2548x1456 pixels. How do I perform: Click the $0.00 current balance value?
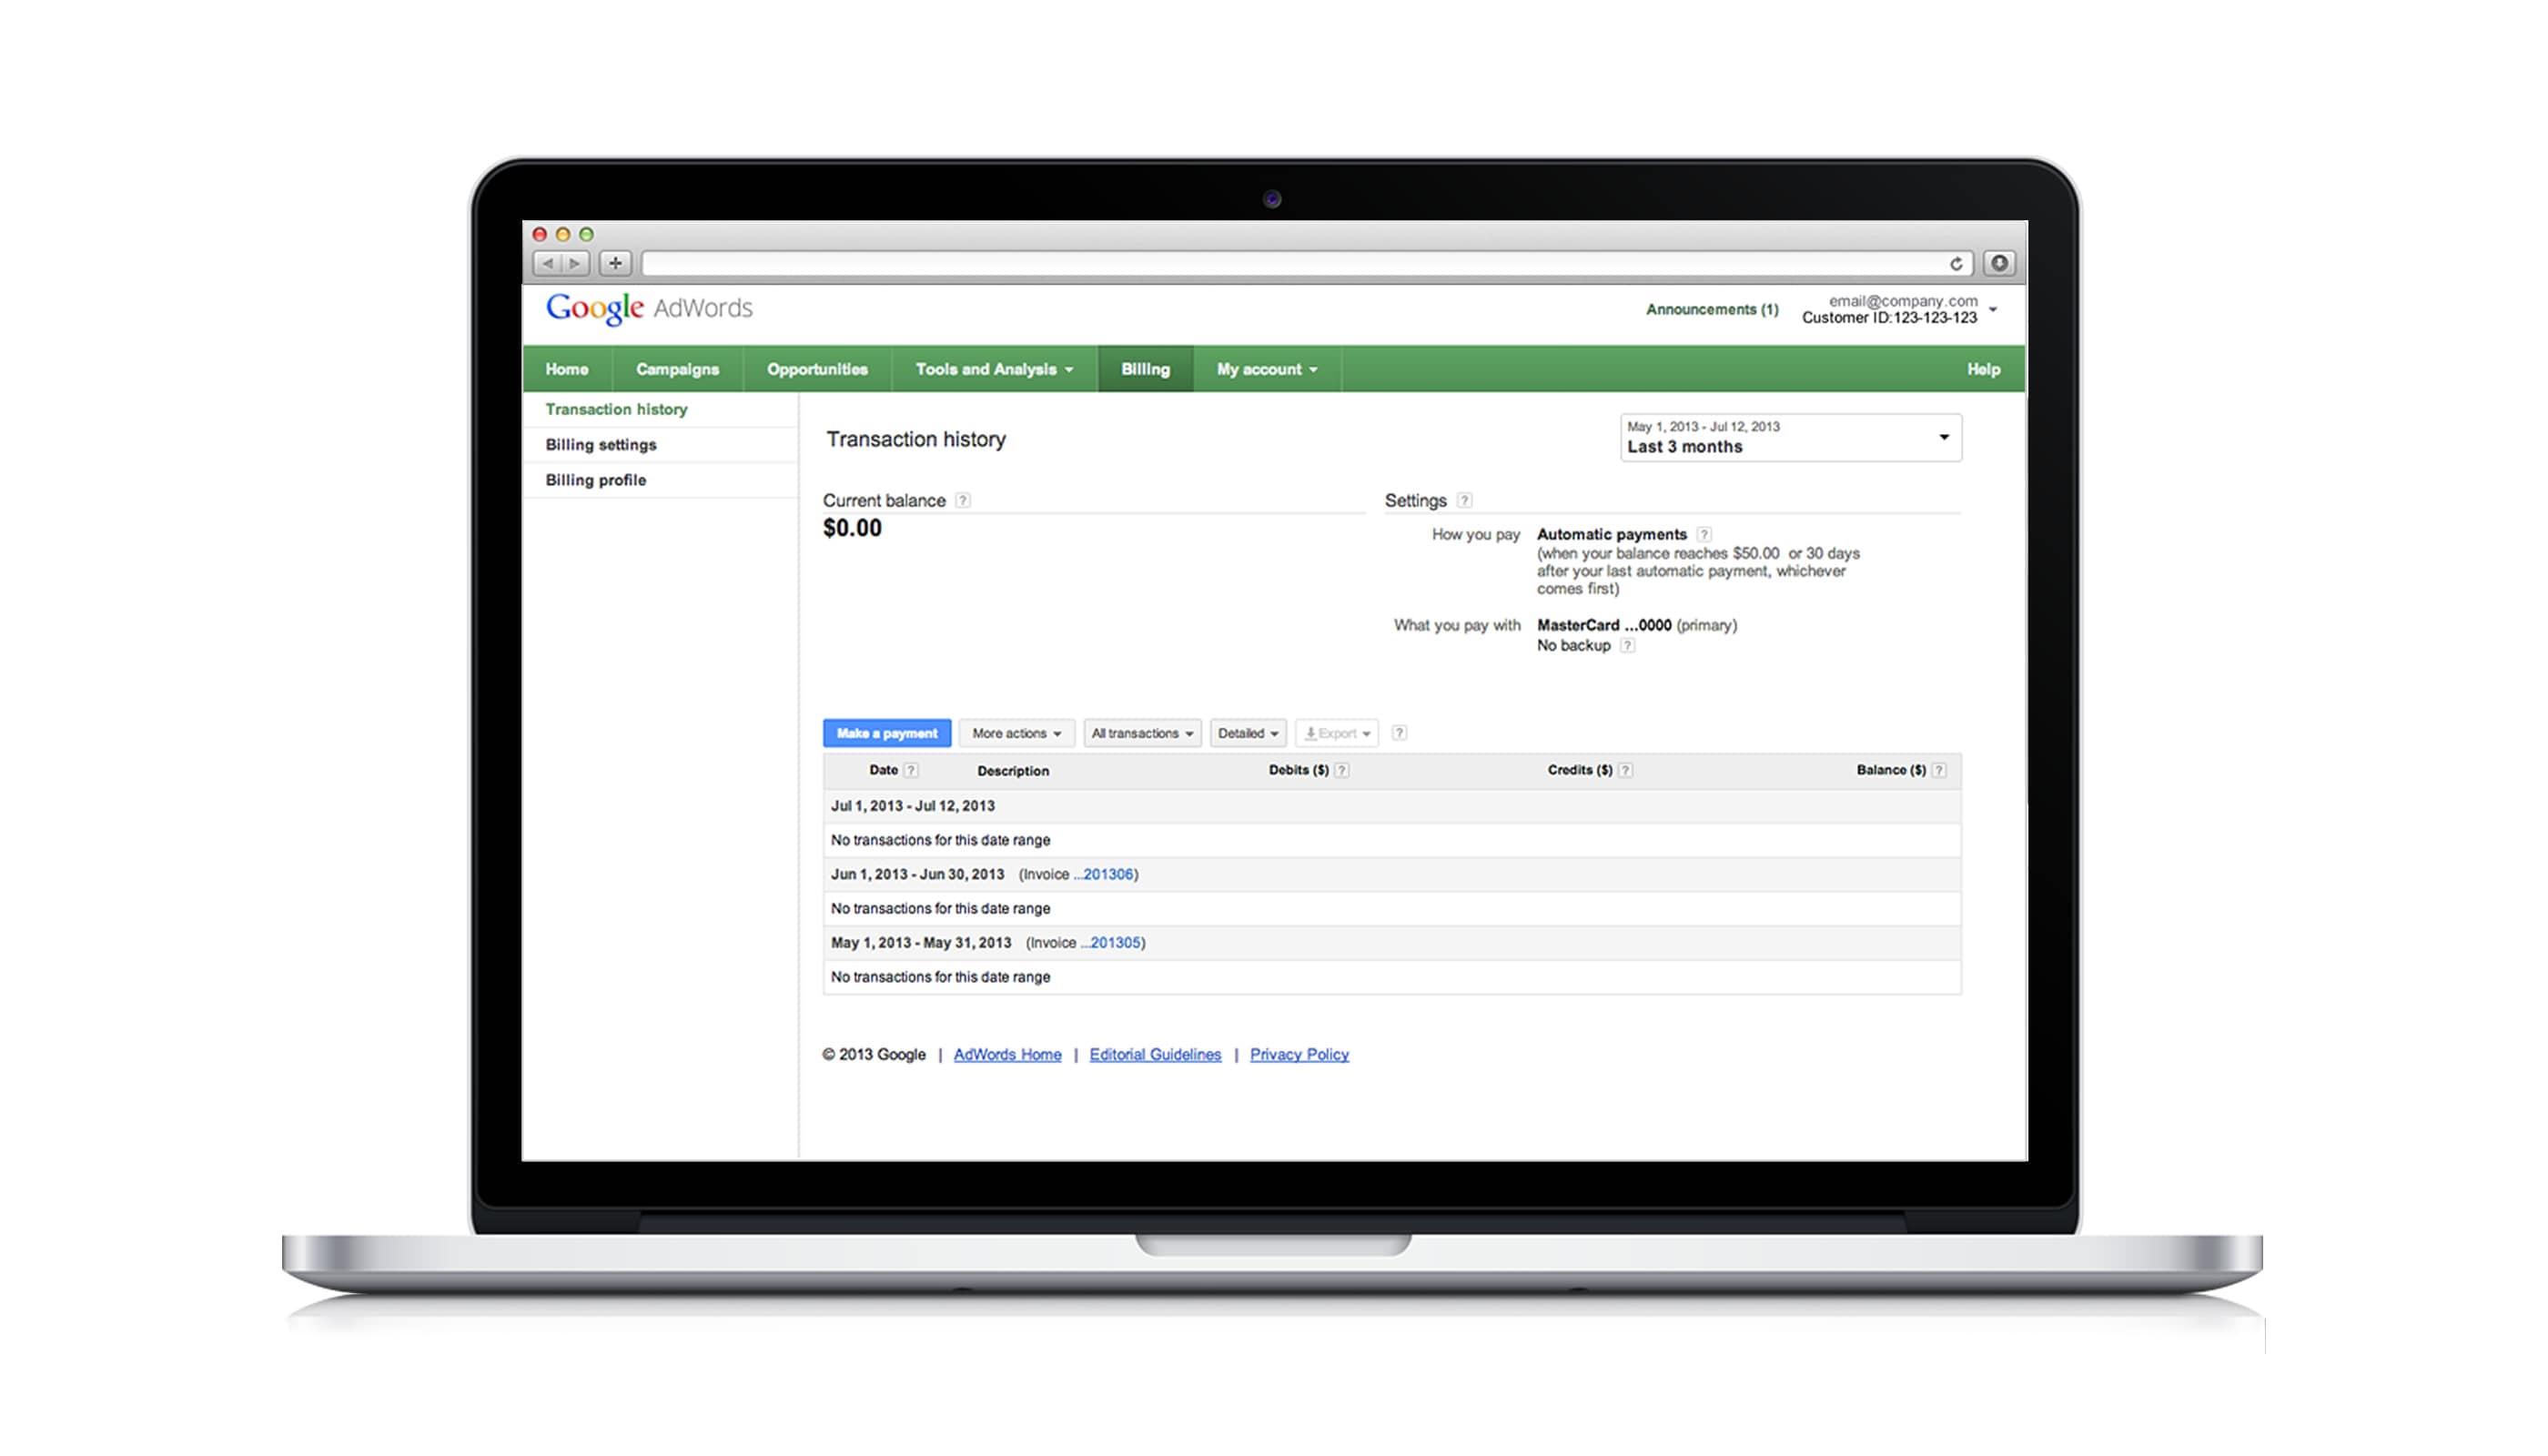pyautogui.click(x=852, y=529)
